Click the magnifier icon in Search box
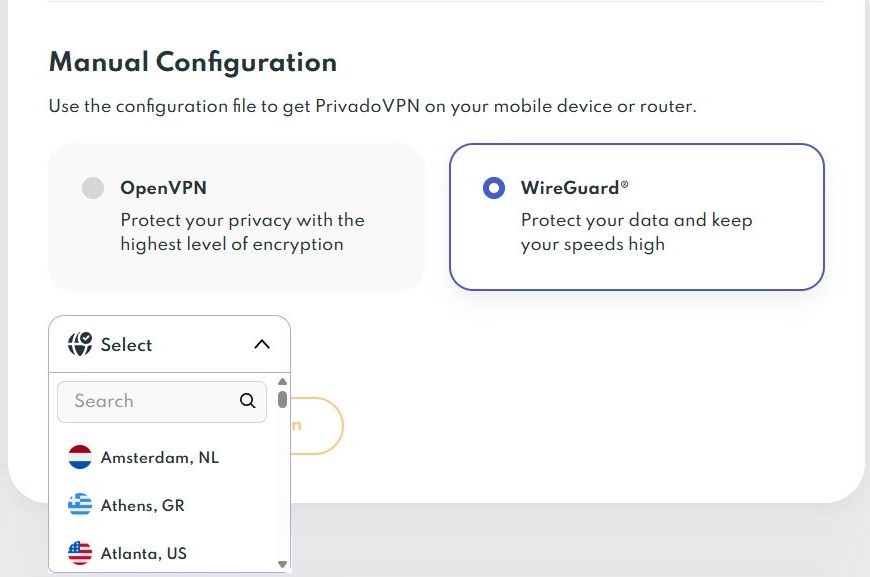 (x=248, y=401)
